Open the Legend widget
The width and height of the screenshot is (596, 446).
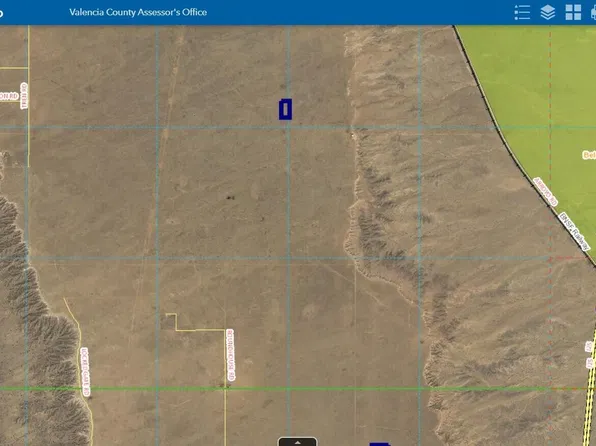(x=522, y=12)
